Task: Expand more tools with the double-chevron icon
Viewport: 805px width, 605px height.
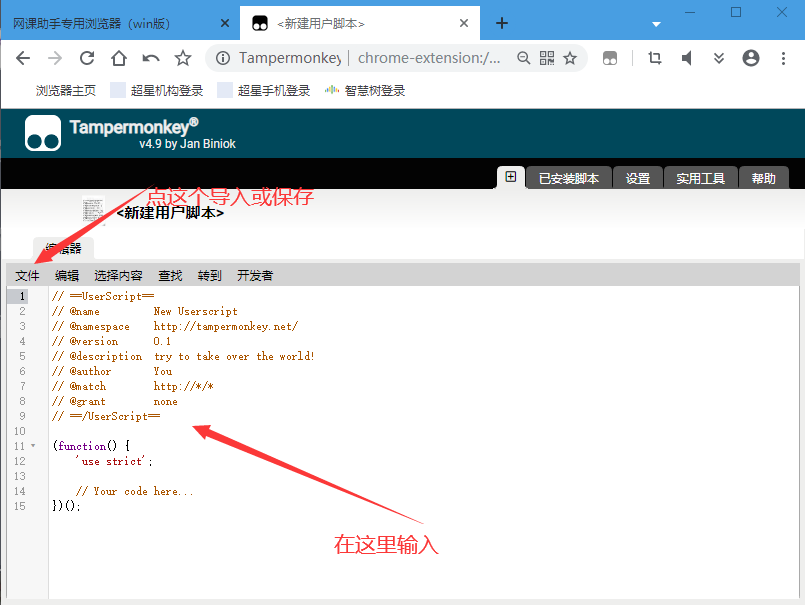Action: [719, 58]
